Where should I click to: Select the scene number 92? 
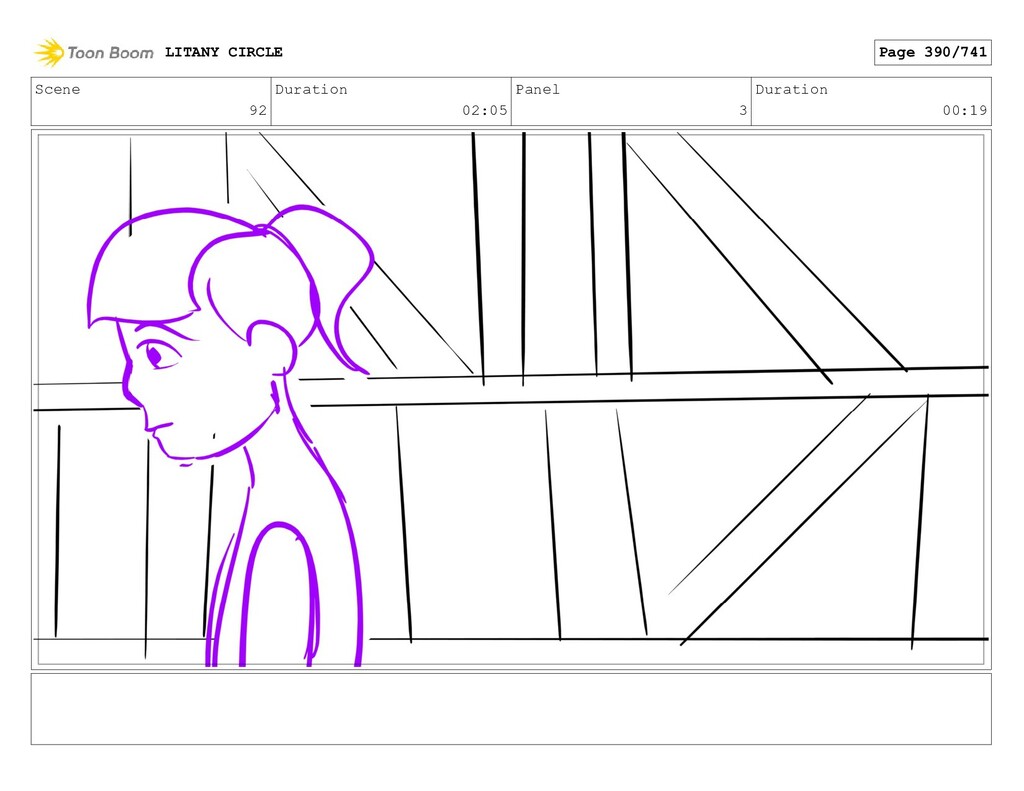pyautogui.click(x=258, y=110)
